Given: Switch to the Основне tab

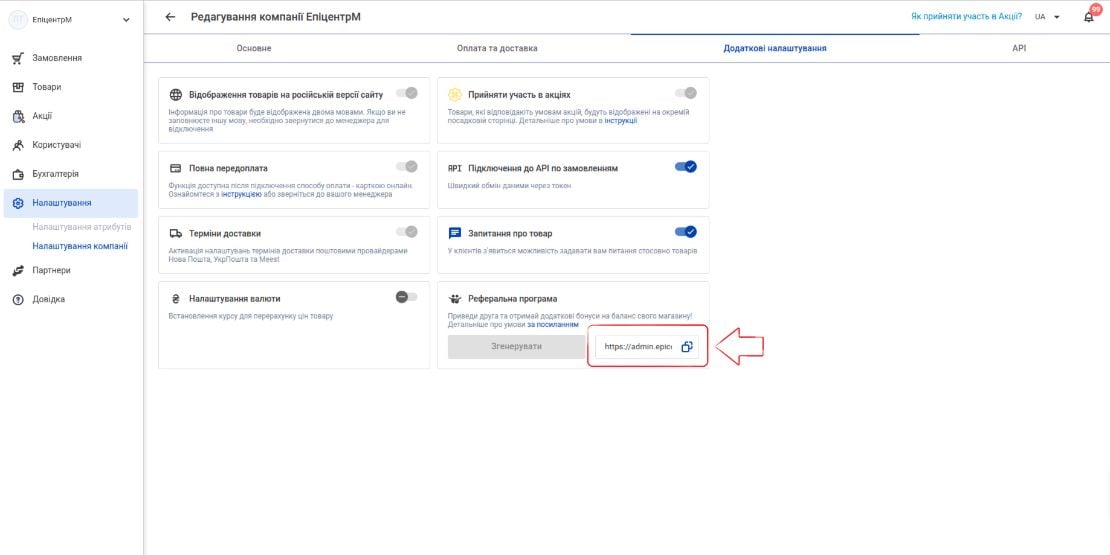Looking at the screenshot, I should pyautogui.click(x=253, y=48).
